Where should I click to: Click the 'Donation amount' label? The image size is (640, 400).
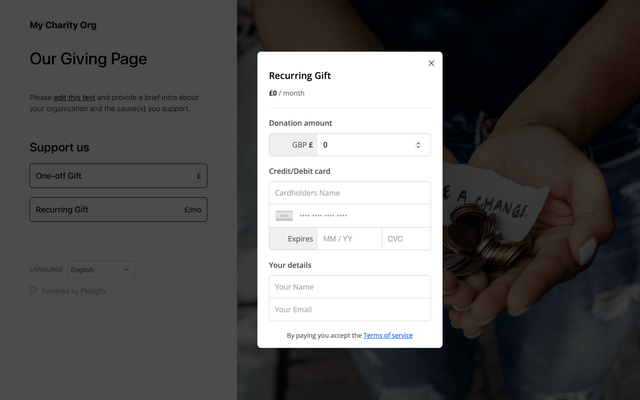tap(300, 123)
